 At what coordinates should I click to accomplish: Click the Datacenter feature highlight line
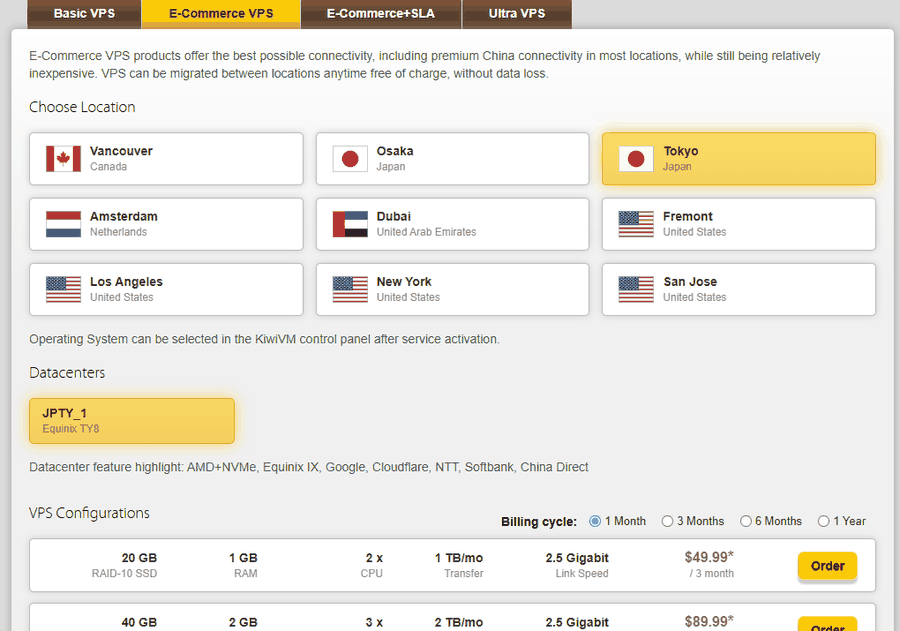pyautogui.click(x=309, y=467)
